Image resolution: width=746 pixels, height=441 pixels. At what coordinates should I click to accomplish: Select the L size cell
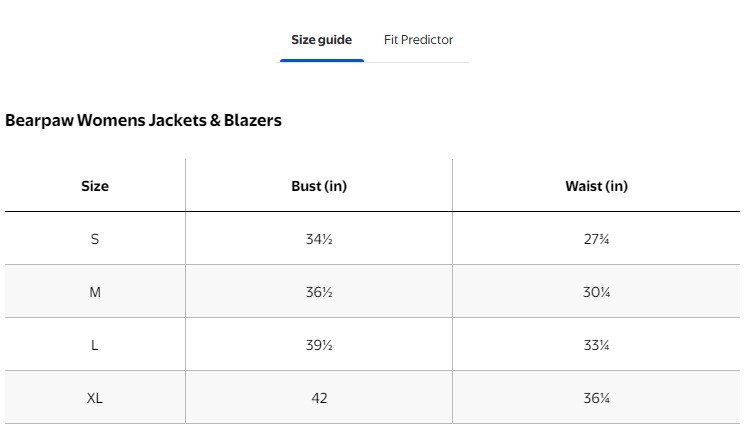pos(95,345)
